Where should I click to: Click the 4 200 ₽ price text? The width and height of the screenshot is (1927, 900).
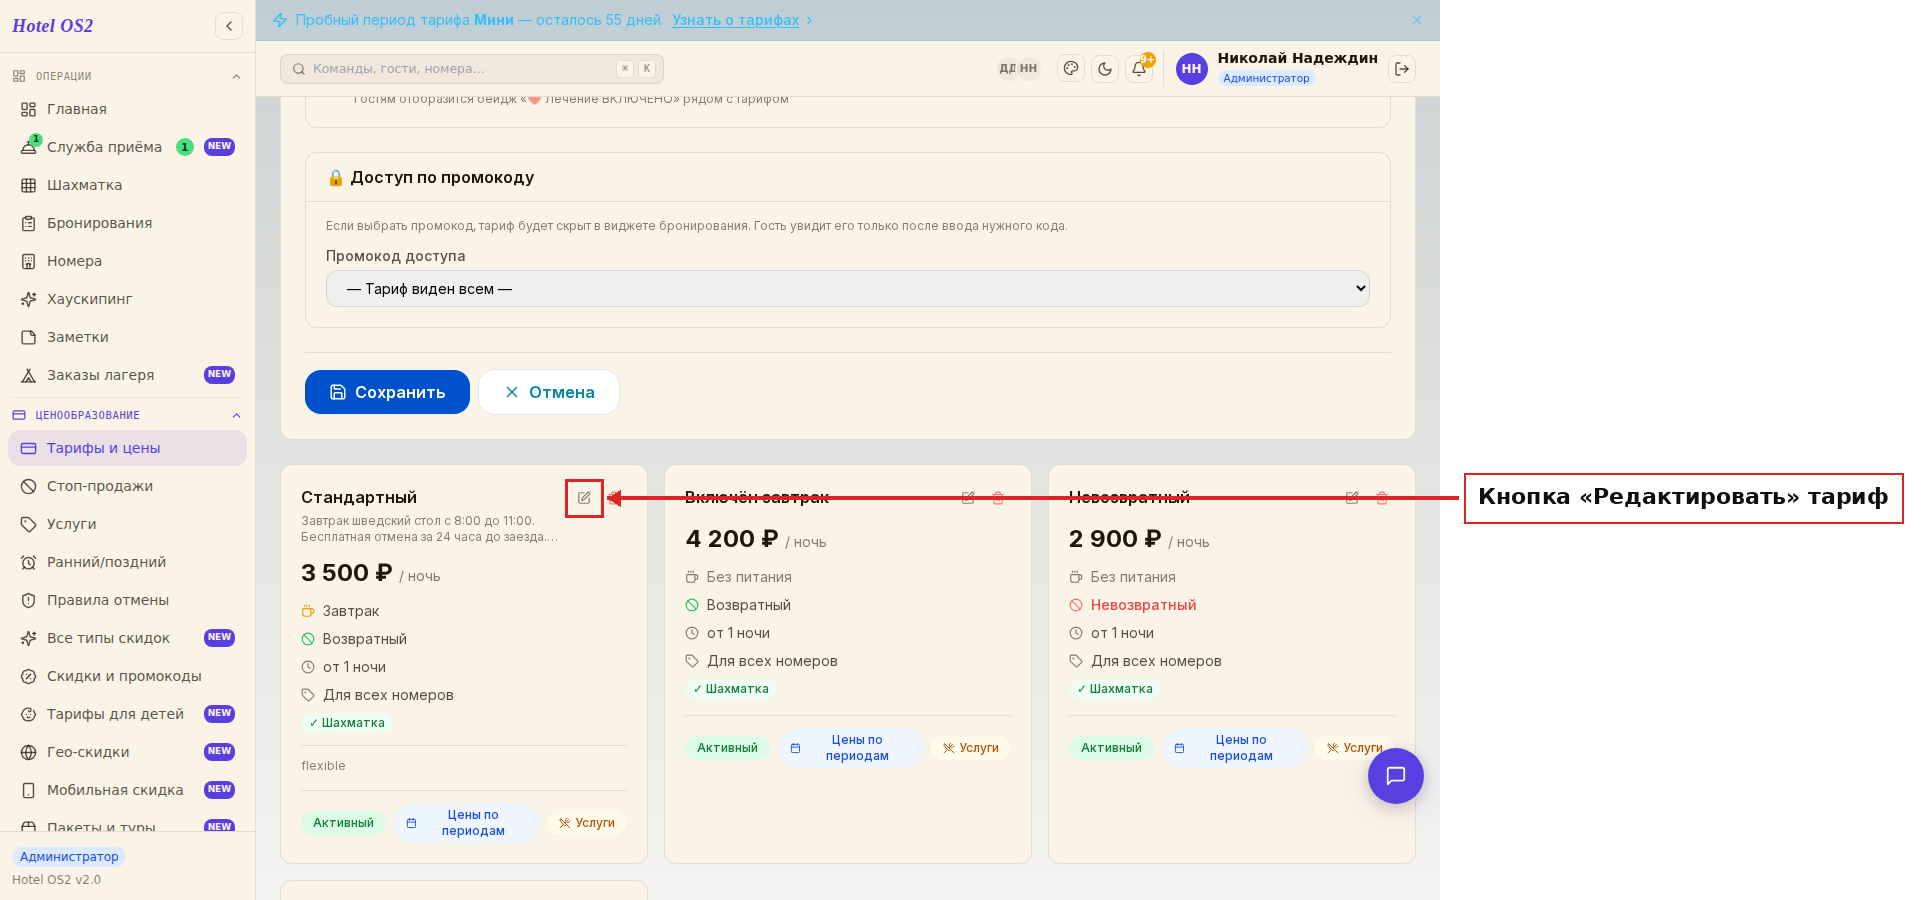point(732,539)
